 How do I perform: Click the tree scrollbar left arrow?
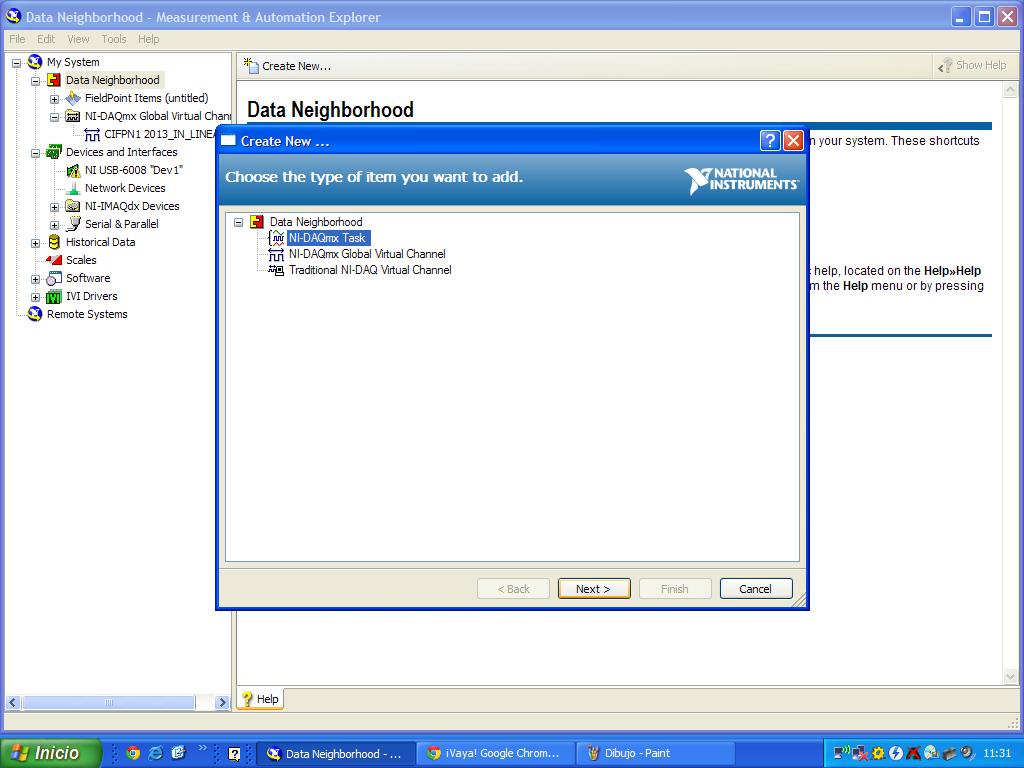click(12, 703)
